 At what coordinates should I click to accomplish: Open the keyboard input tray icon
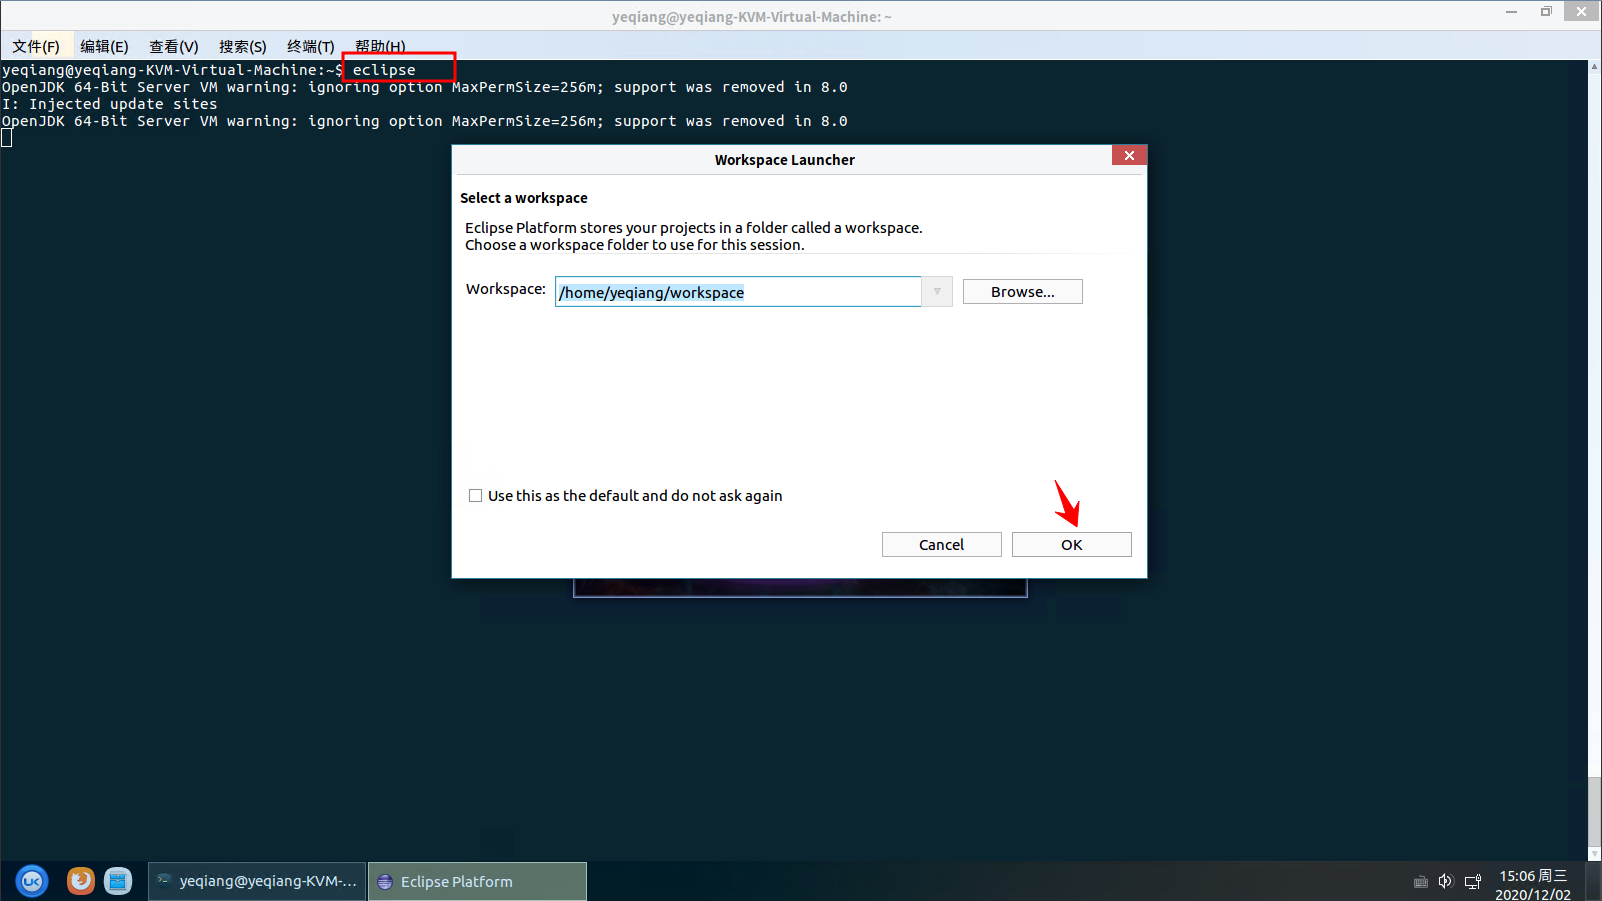[x=1420, y=882]
